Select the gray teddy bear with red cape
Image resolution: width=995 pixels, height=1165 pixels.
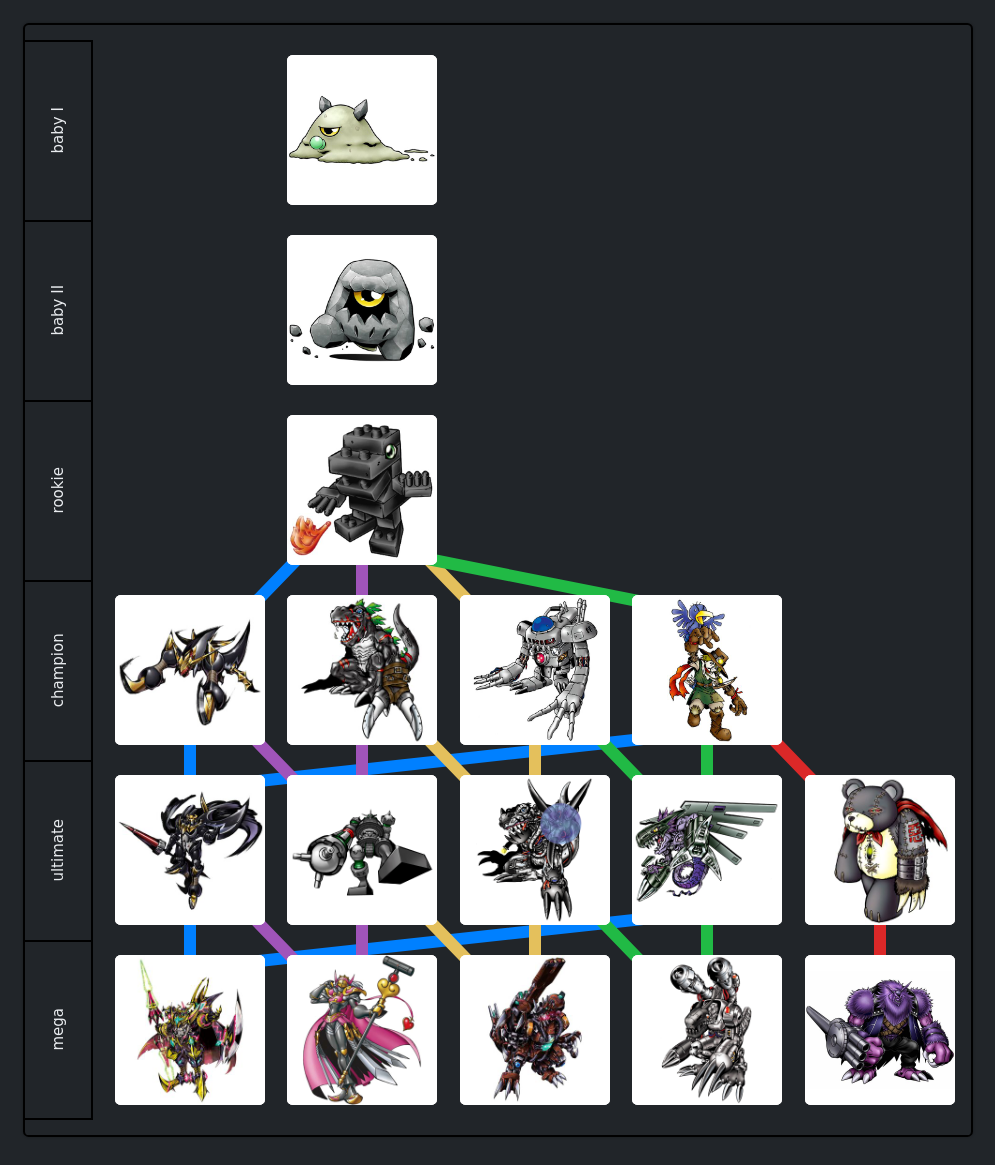880,850
